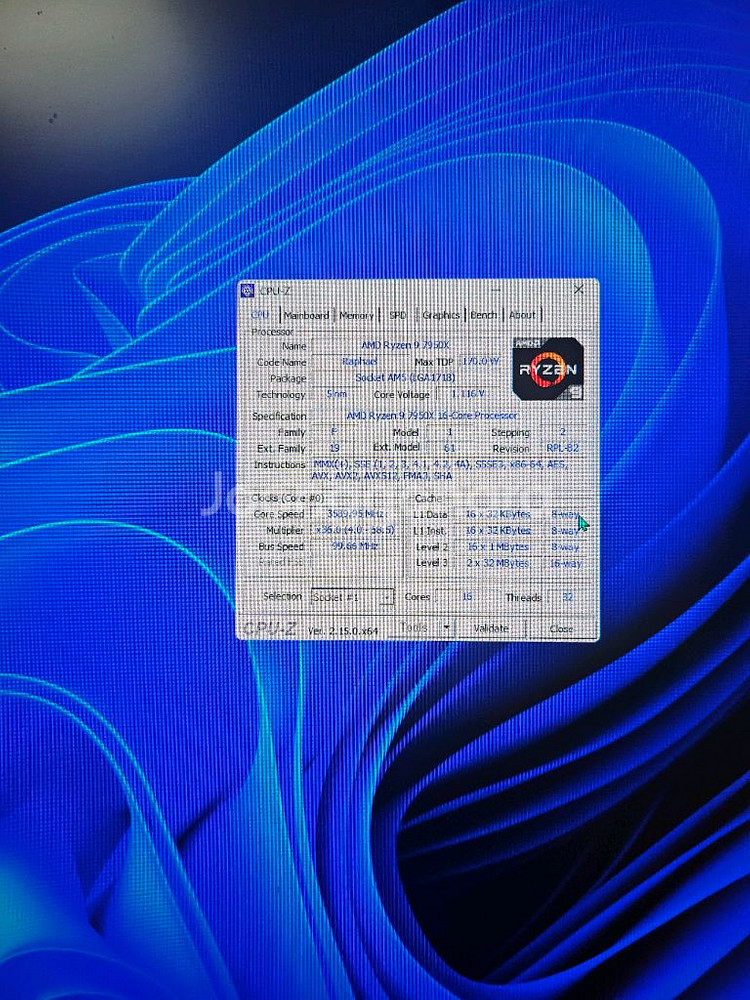This screenshot has width=750, height=1000.
Task: Click the Level 2 8-way associativity value
Action: click(565, 547)
